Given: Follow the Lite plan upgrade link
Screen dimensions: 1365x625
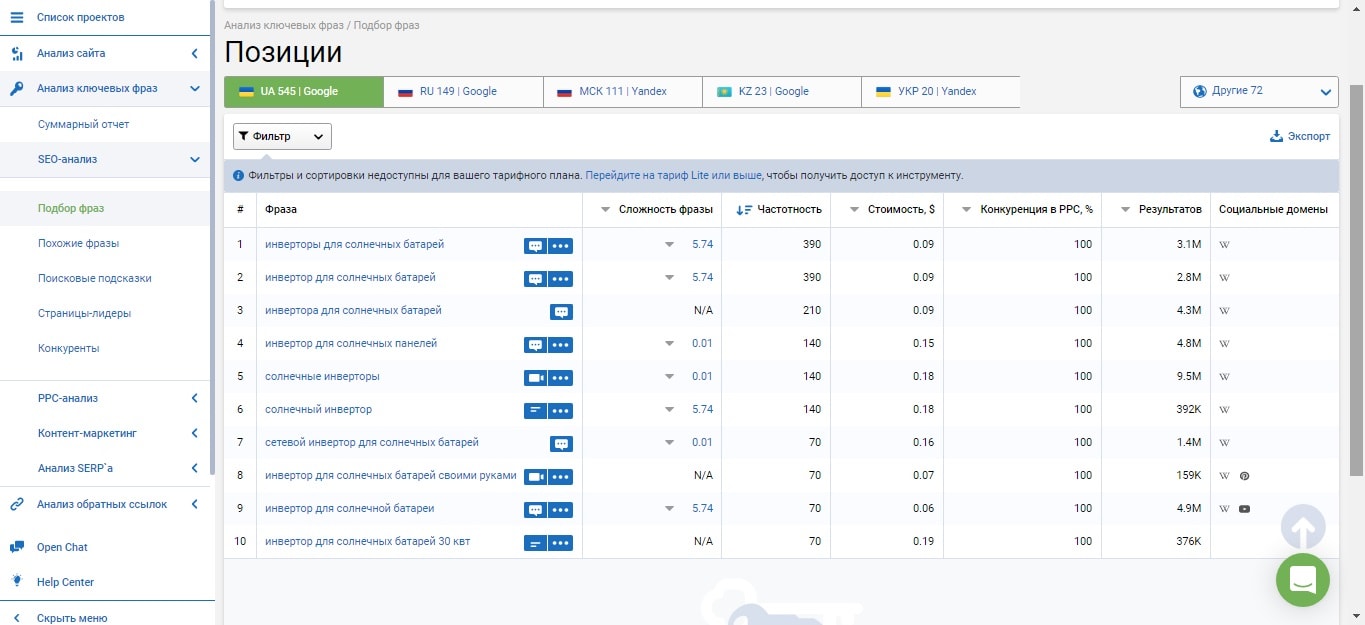Looking at the screenshot, I should pyautogui.click(x=673, y=175).
